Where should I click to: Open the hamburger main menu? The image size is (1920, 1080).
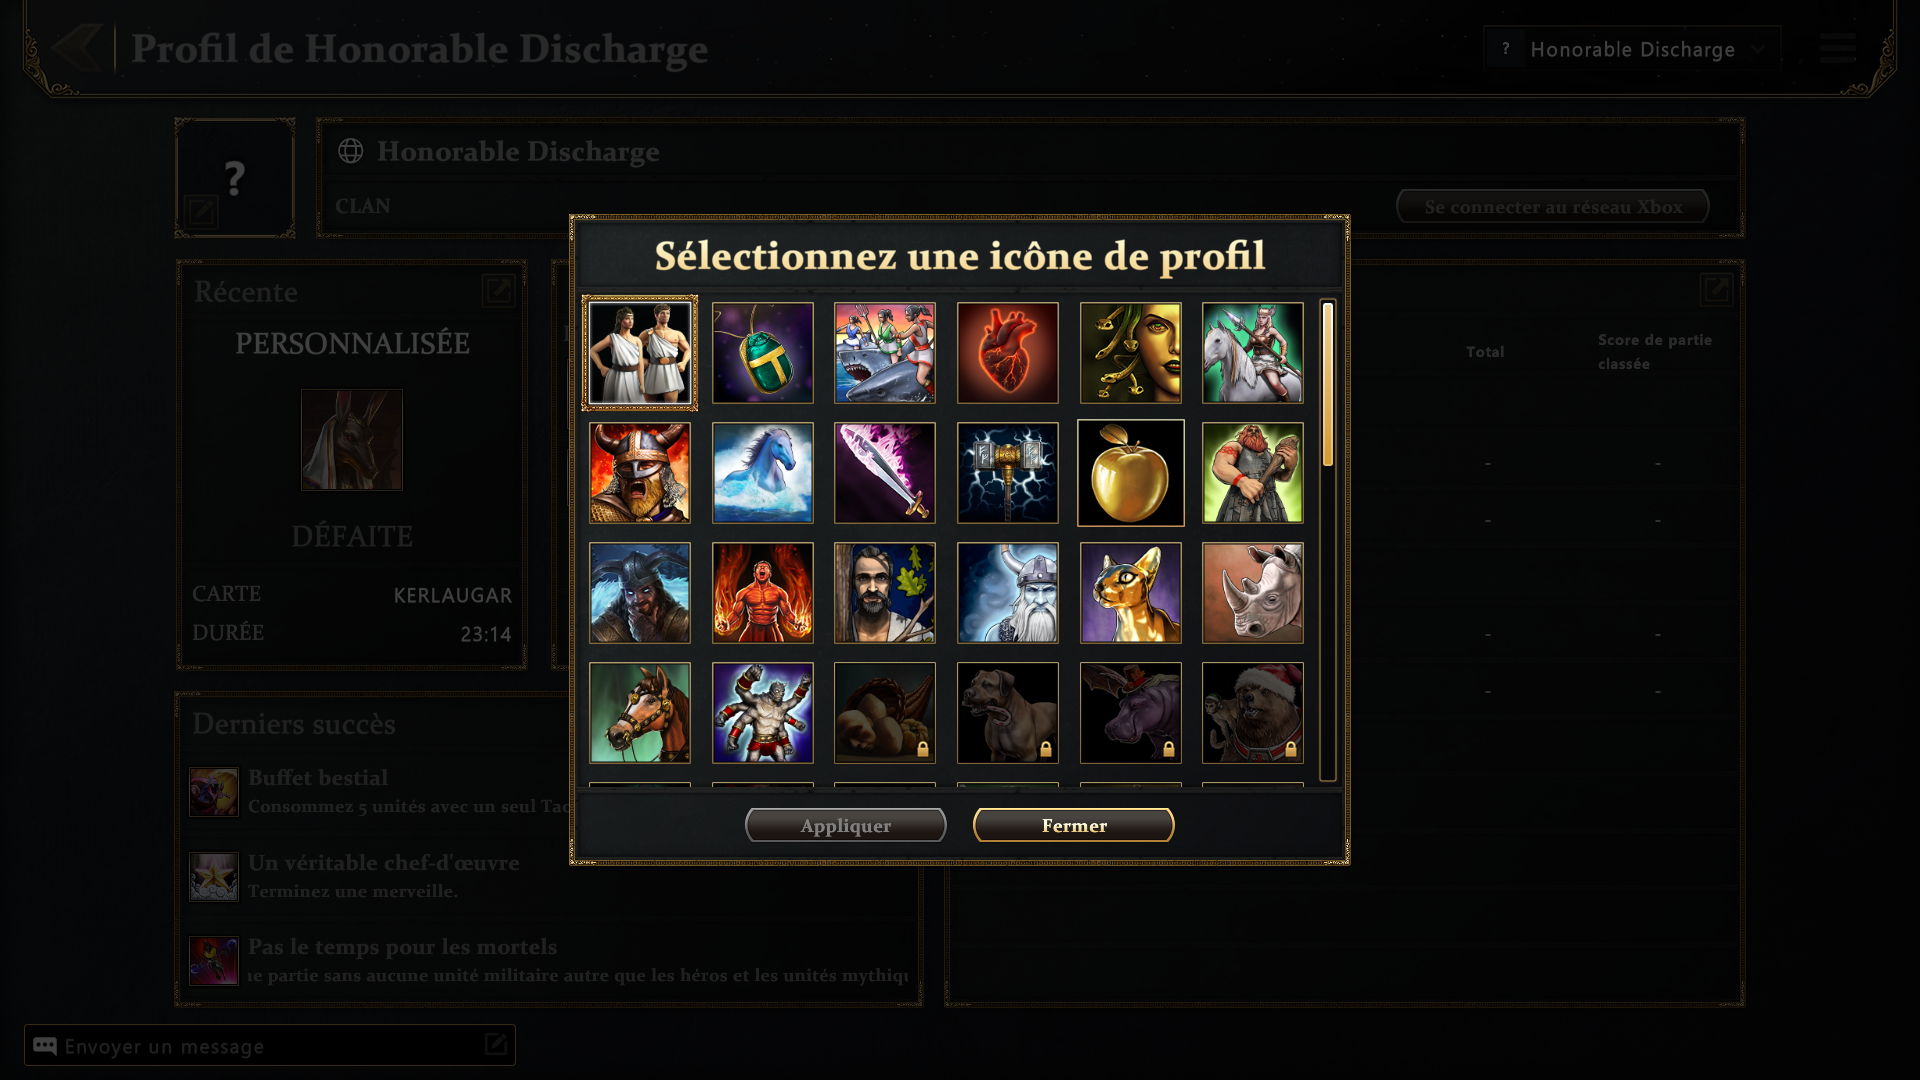[x=1837, y=48]
